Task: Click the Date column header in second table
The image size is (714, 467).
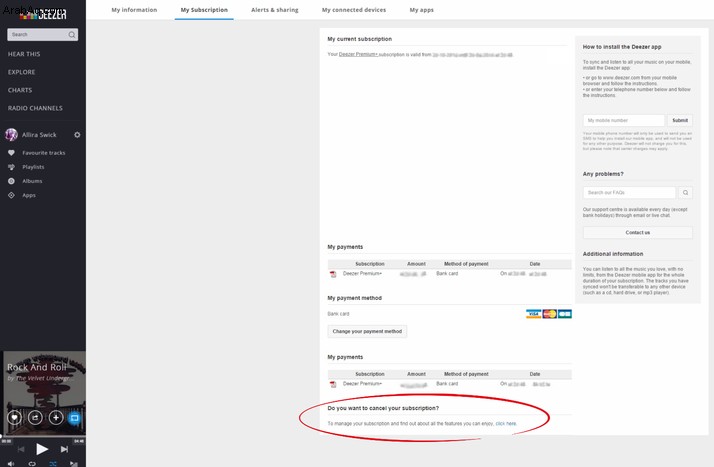Action: [x=535, y=374]
